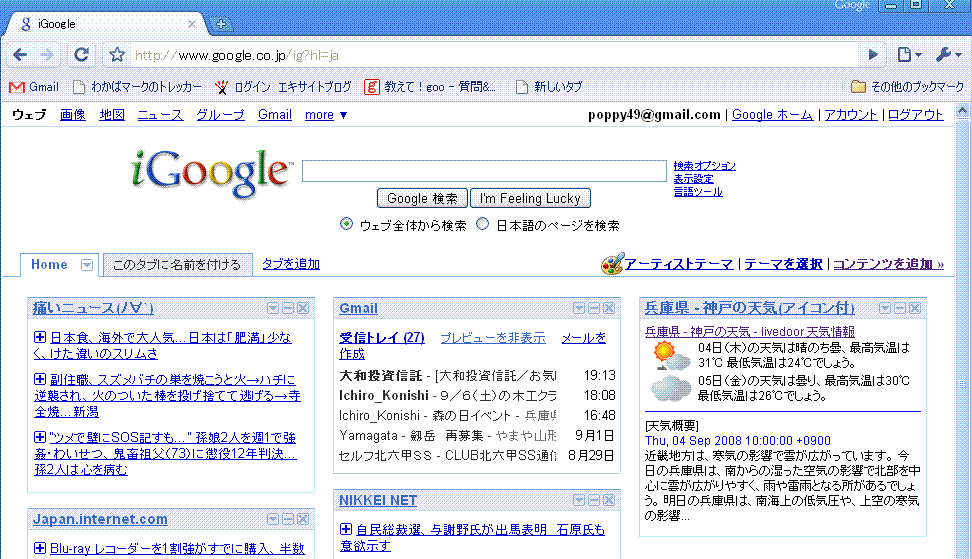Open 地図 in top navigation
972x559 pixels.
[x=112, y=115]
